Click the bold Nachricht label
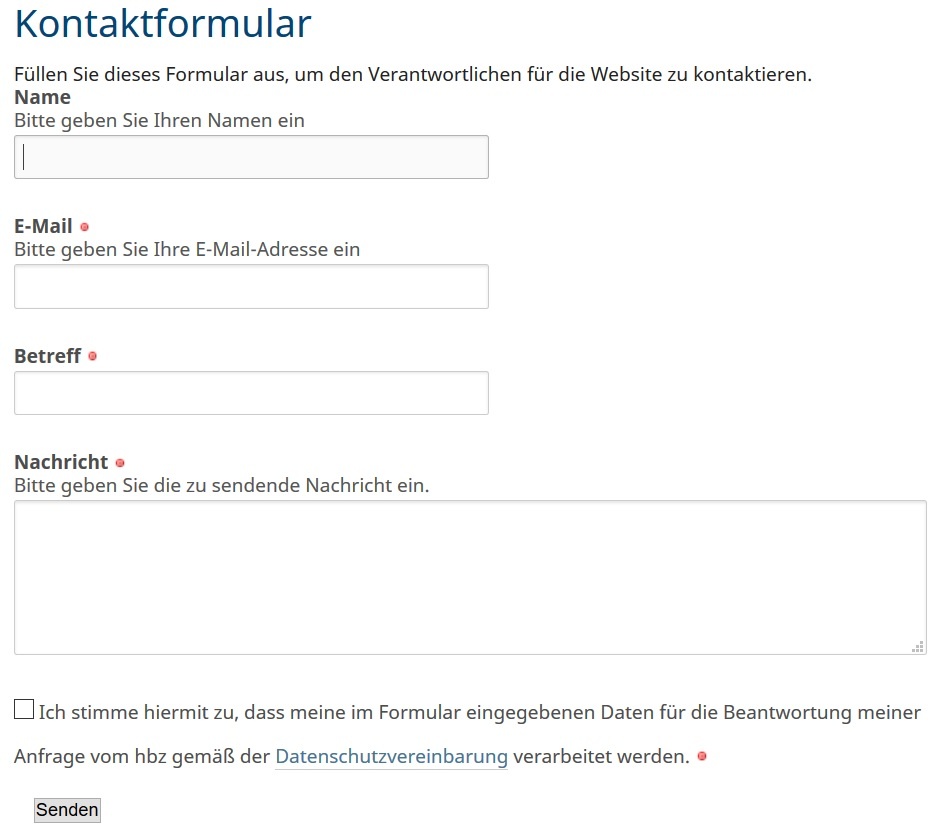948x830 pixels. tap(61, 462)
